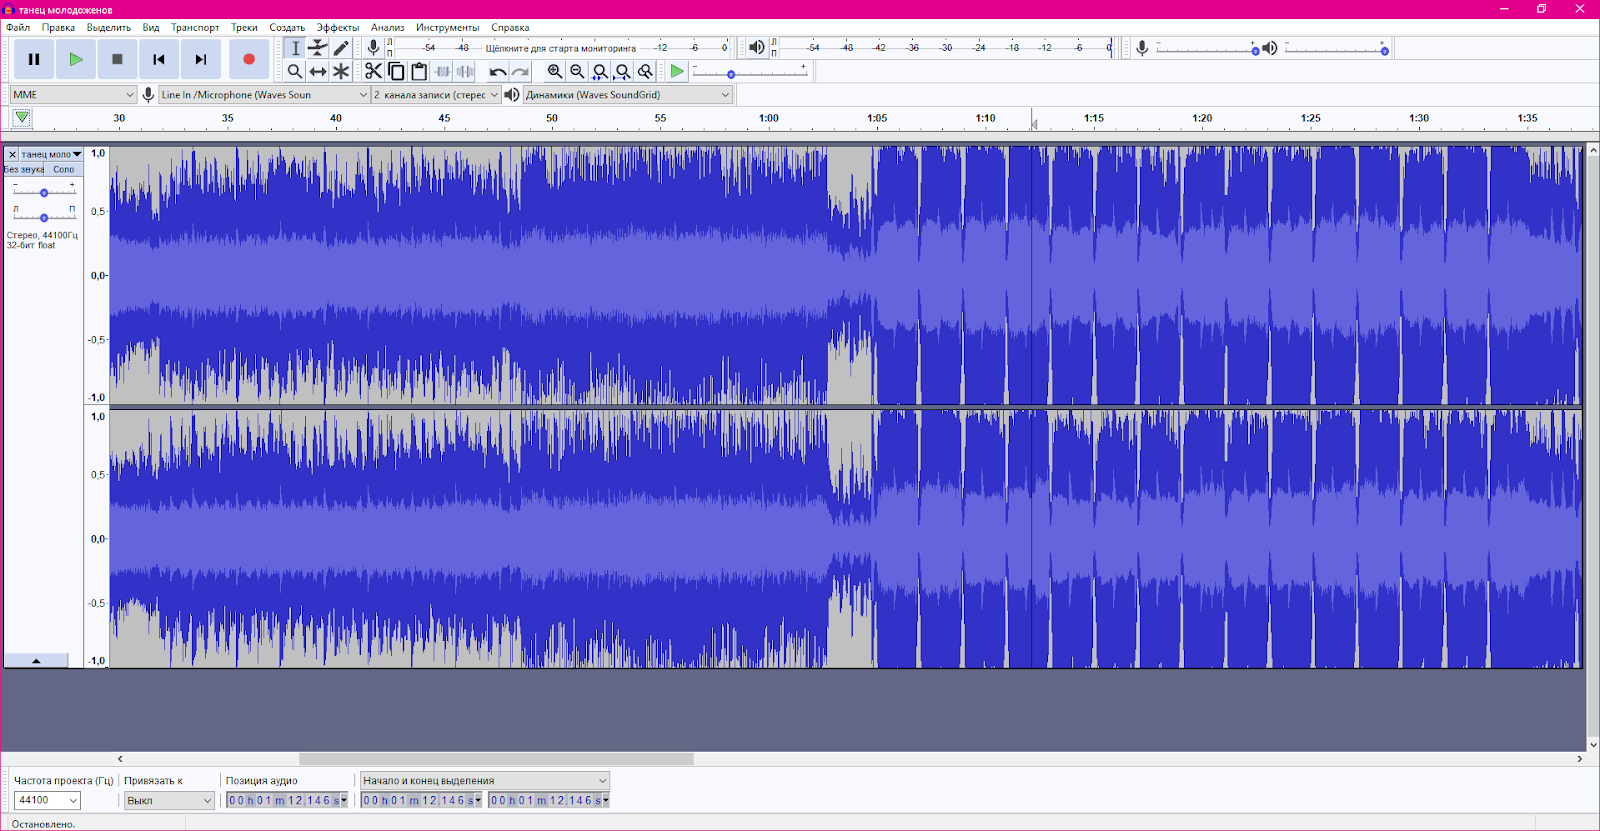
Task: Open the Привязать к (Выкл) dropdown
Action: click(169, 800)
